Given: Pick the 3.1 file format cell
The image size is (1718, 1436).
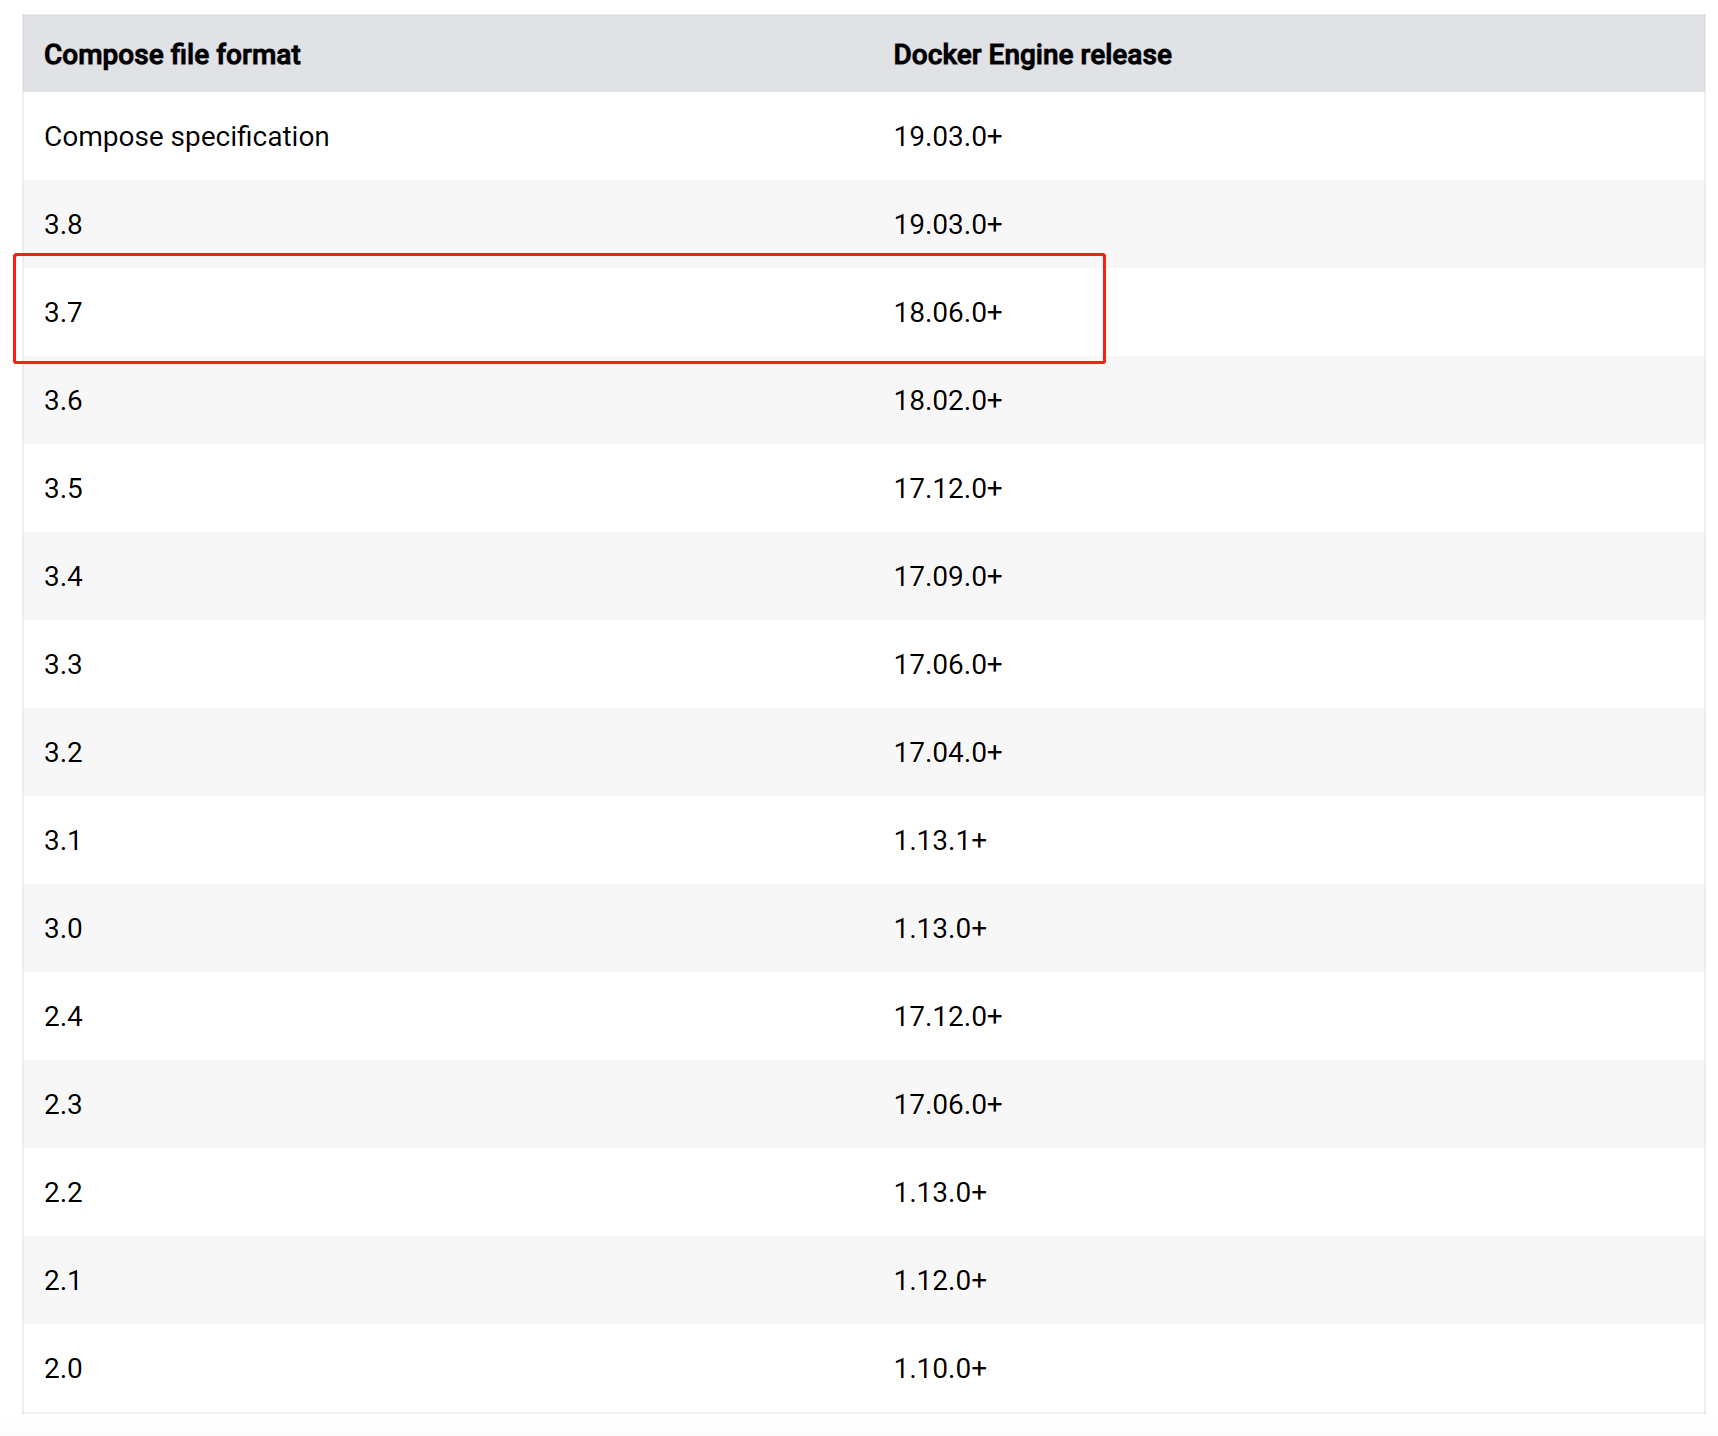Looking at the screenshot, I should (62, 841).
